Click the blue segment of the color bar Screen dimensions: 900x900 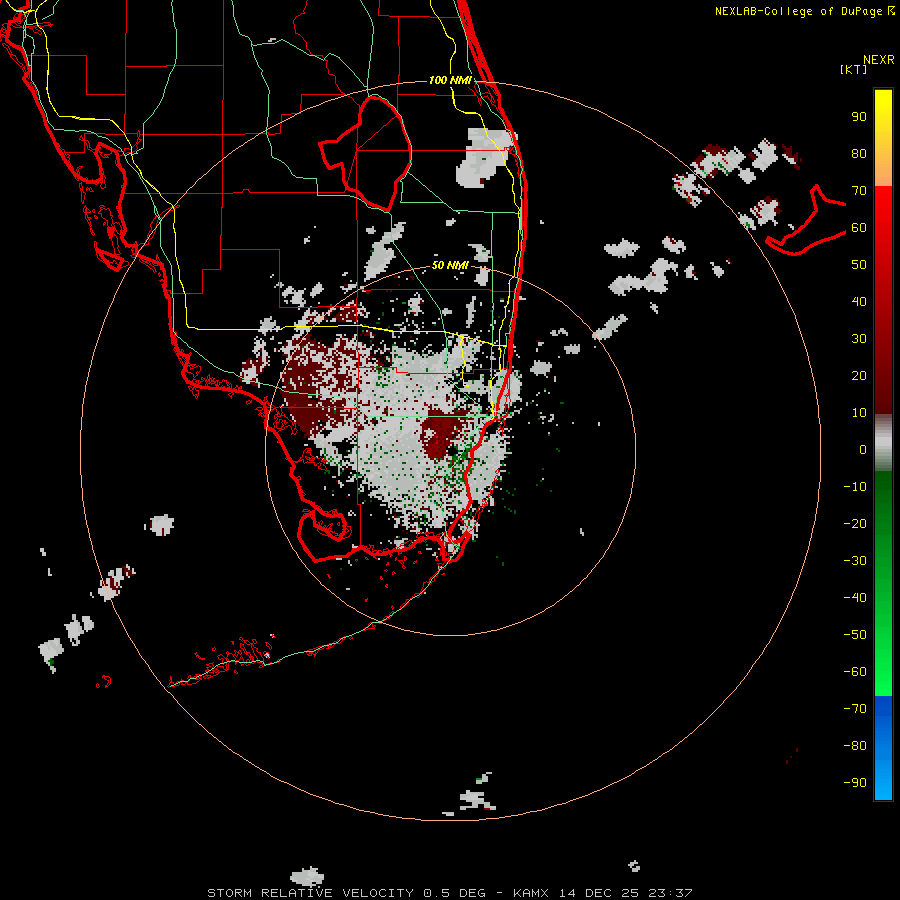click(883, 748)
